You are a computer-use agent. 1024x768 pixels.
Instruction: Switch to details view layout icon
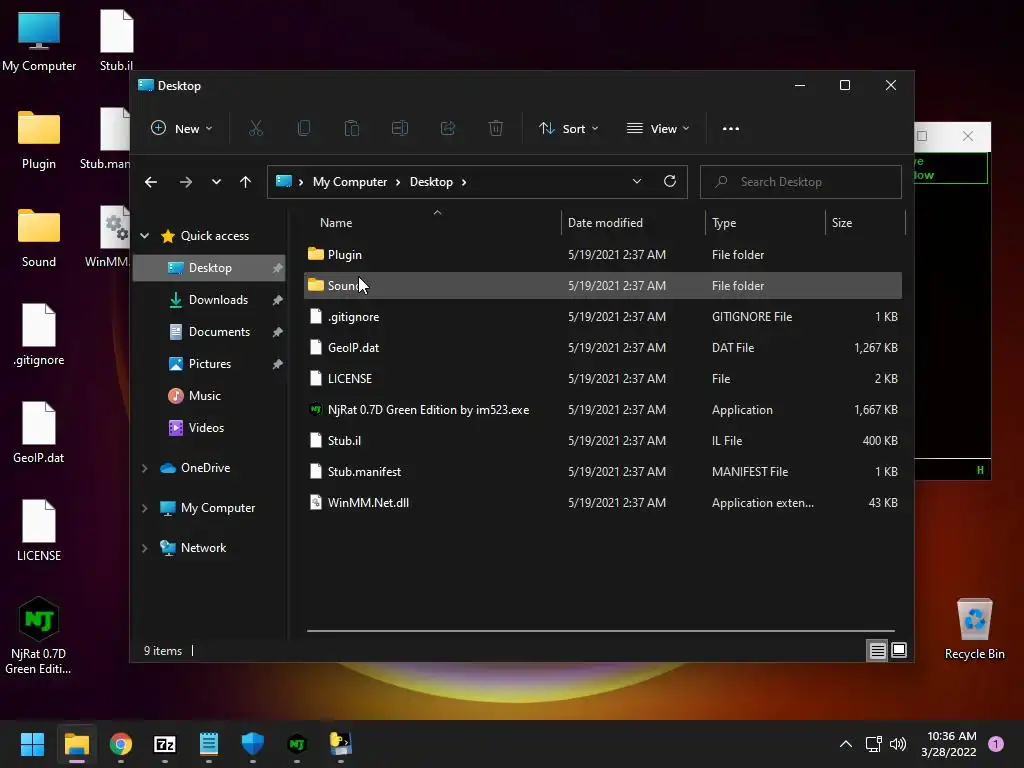pos(877,650)
